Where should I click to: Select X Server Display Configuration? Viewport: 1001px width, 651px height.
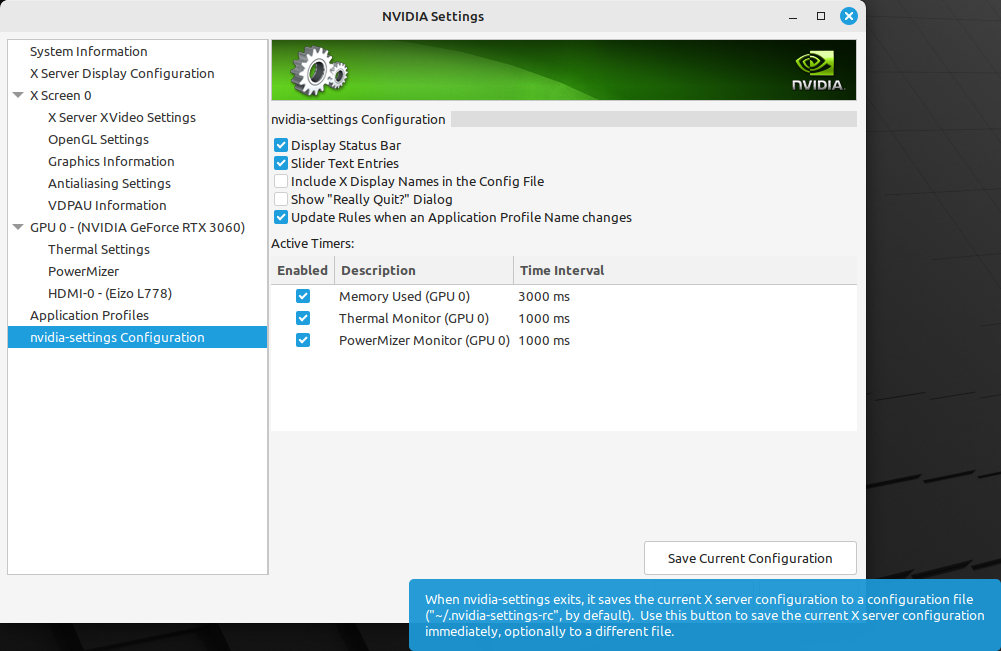122,73
